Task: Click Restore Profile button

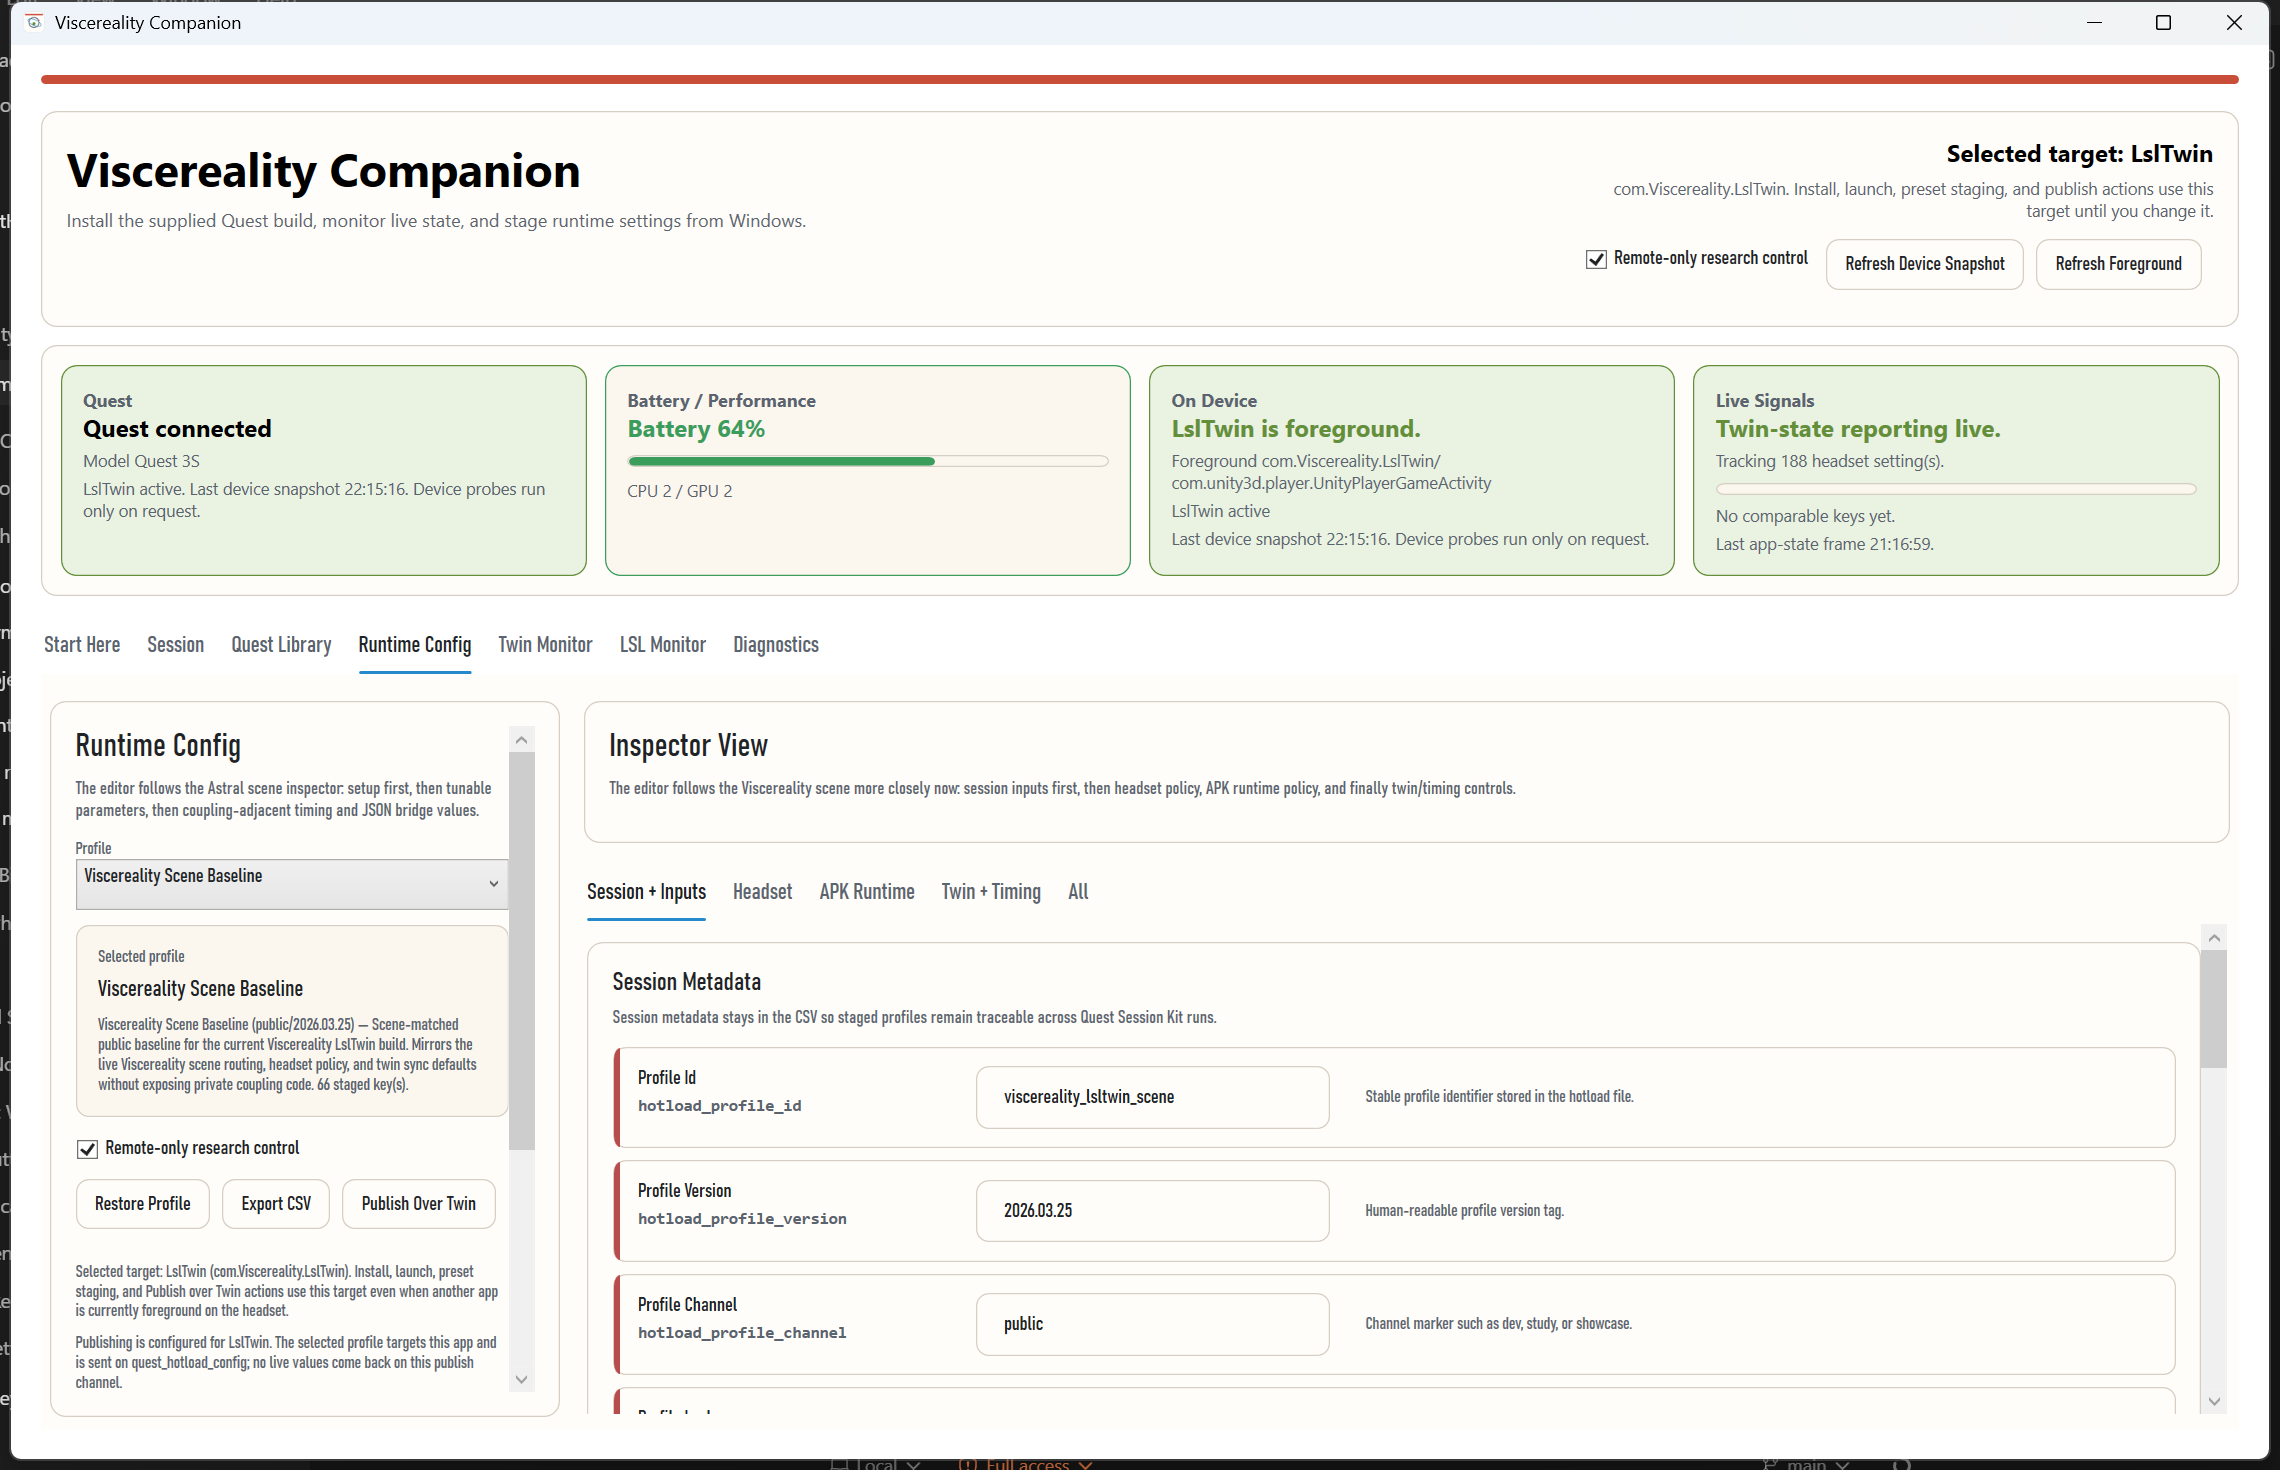Action: pos(142,1204)
